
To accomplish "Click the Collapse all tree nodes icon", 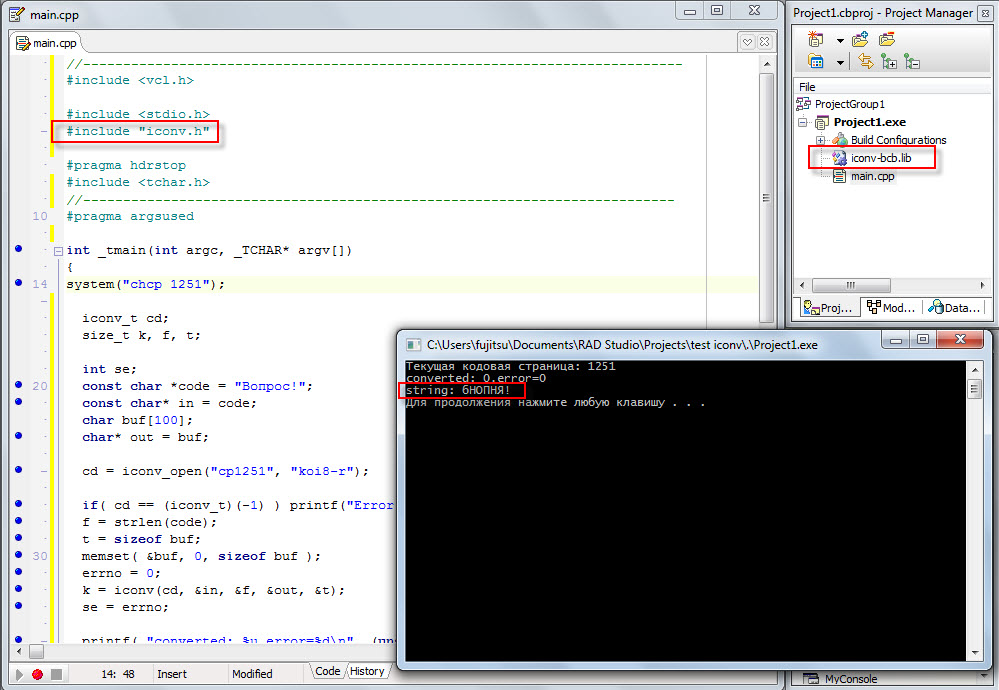I will click(911, 62).
